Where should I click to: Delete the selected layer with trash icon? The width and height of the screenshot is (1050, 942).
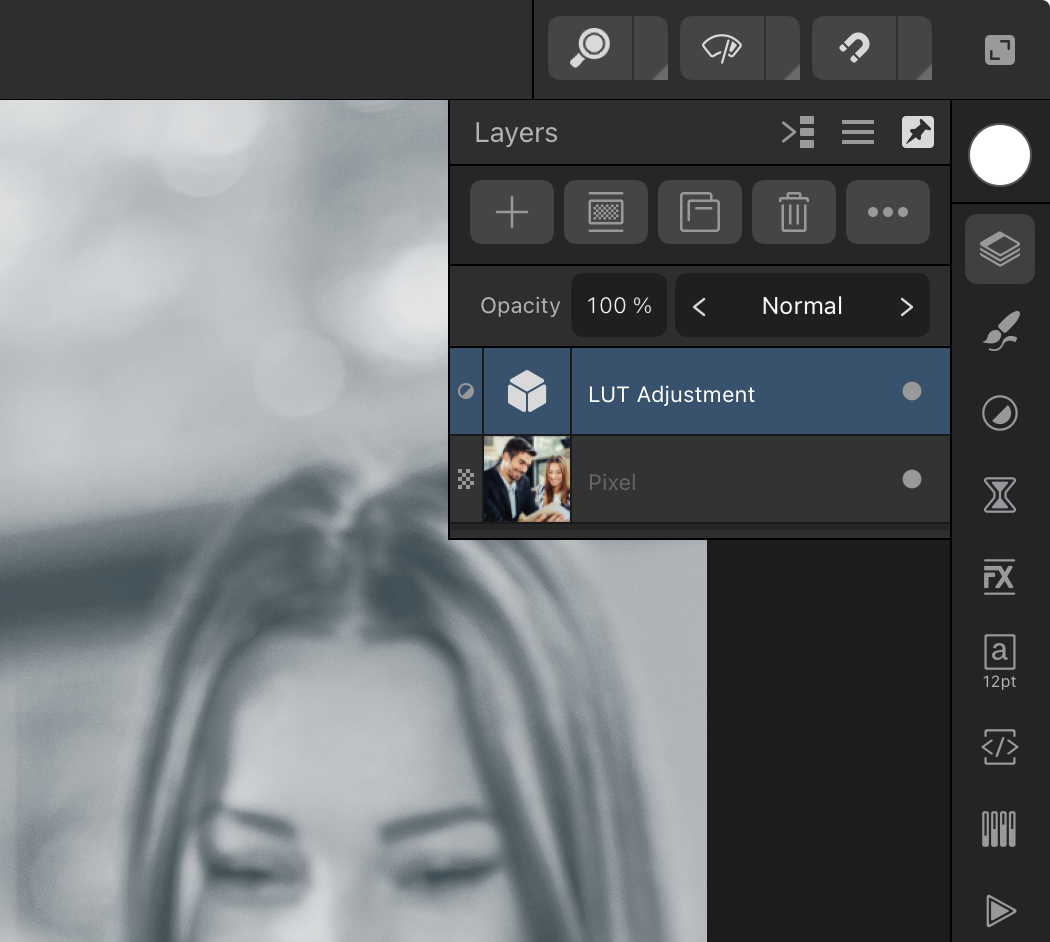click(x=794, y=212)
